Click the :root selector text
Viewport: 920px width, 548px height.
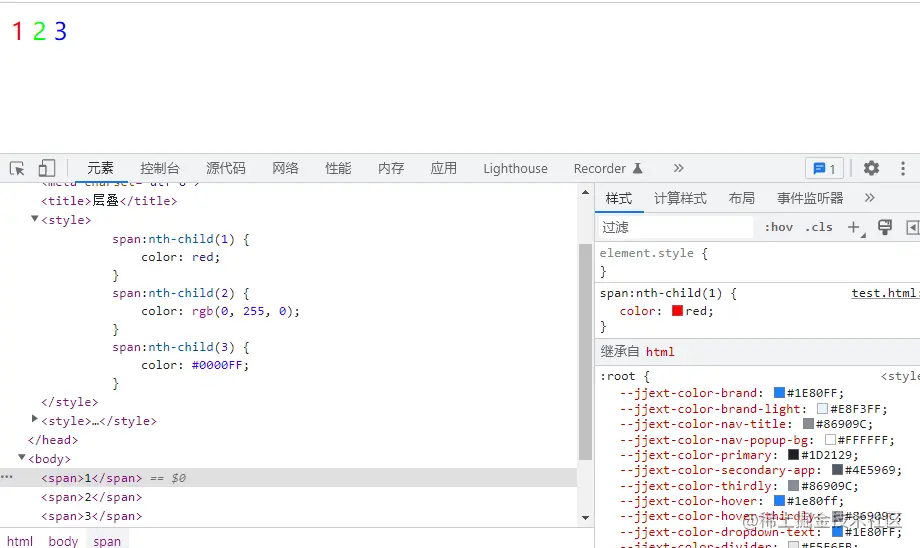617,376
